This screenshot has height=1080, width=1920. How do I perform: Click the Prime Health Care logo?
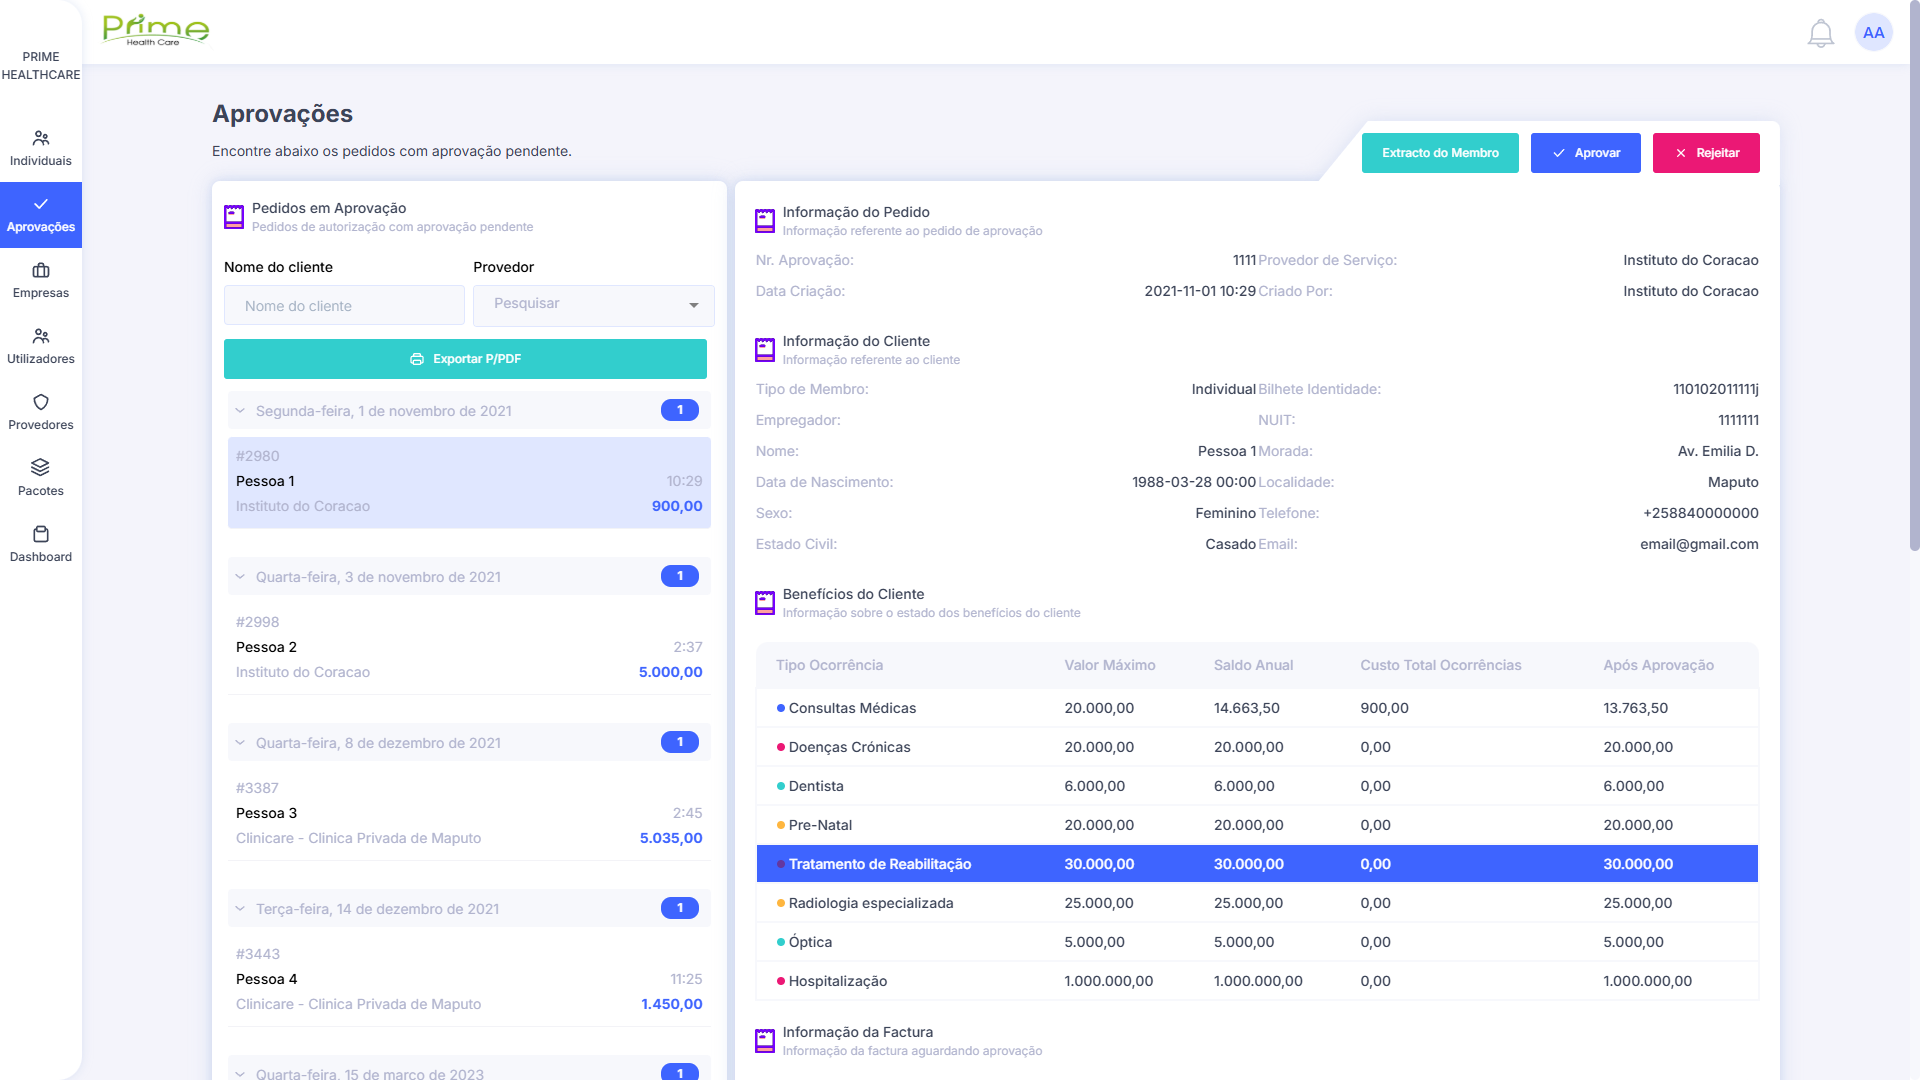point(156,30)
